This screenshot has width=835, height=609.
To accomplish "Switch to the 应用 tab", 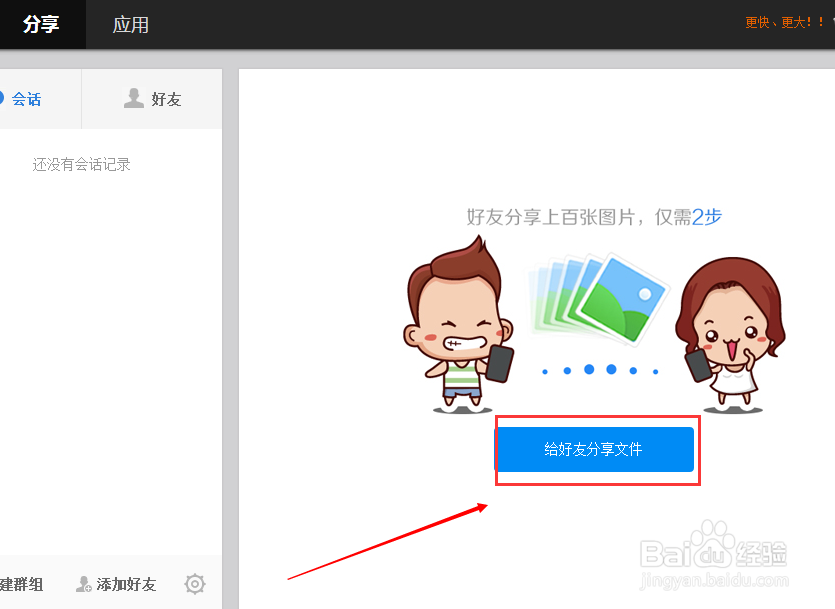I will click(x=130, y=25).
